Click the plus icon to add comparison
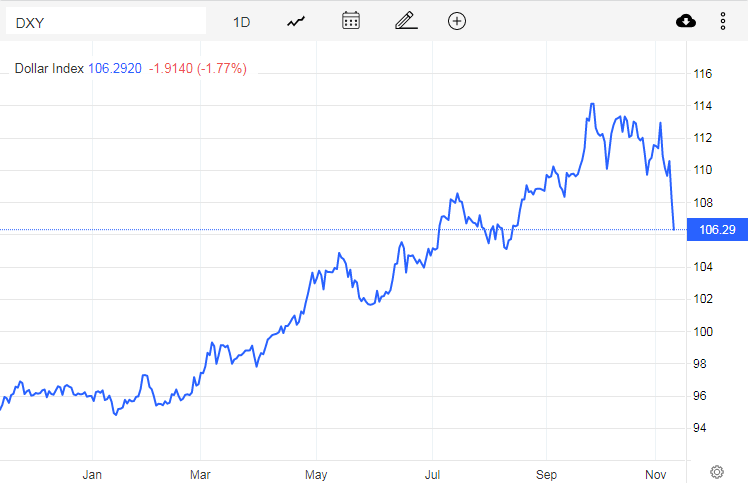The image size is (748, 489). coord(457,21)
